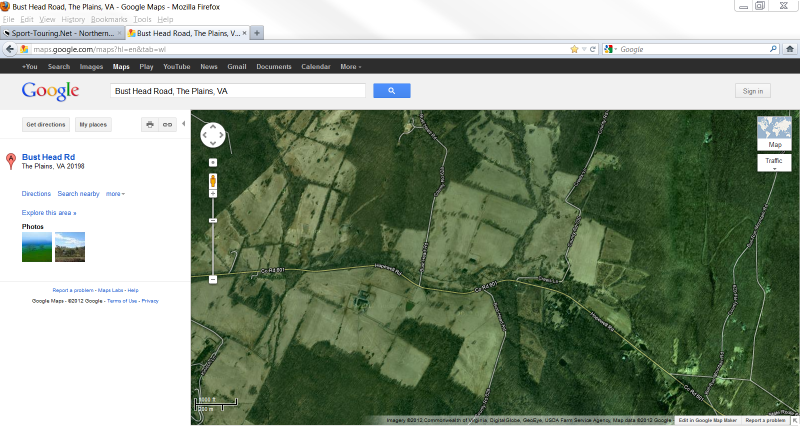Click Gmail in the Google bar
The image size is (800, 426).
[237, 66]
